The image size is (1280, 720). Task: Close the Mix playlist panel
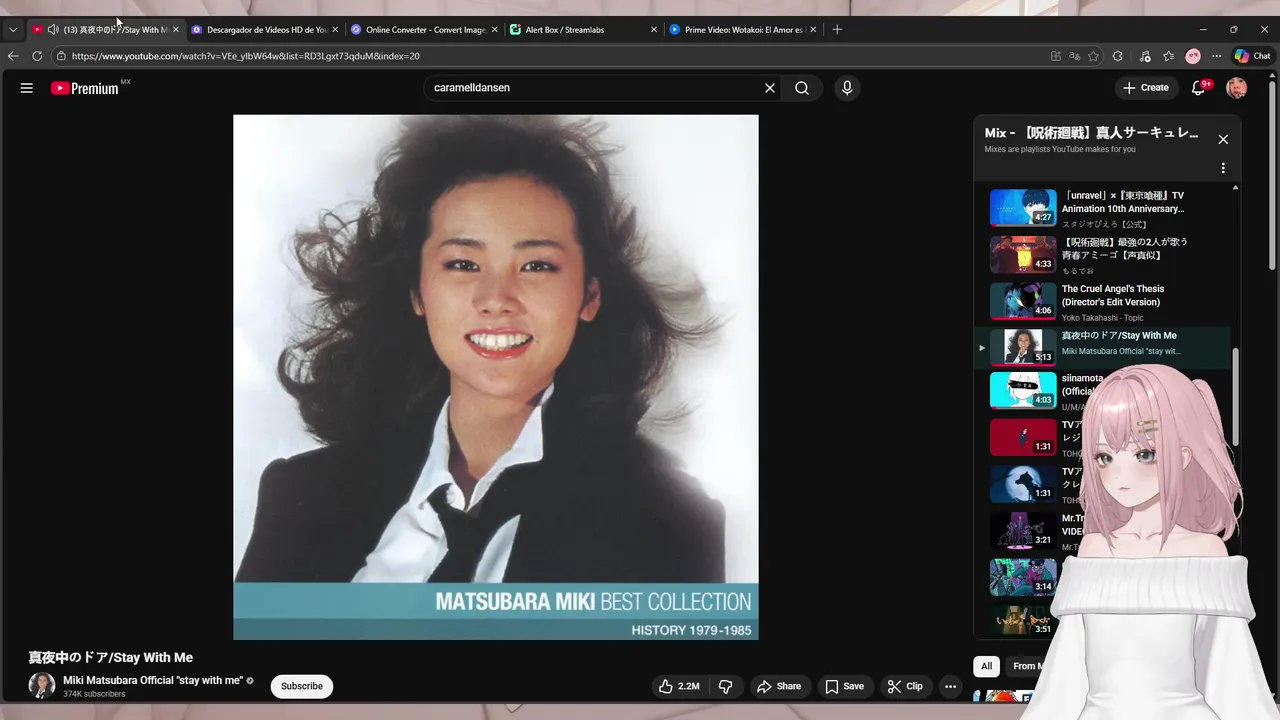1223,139
